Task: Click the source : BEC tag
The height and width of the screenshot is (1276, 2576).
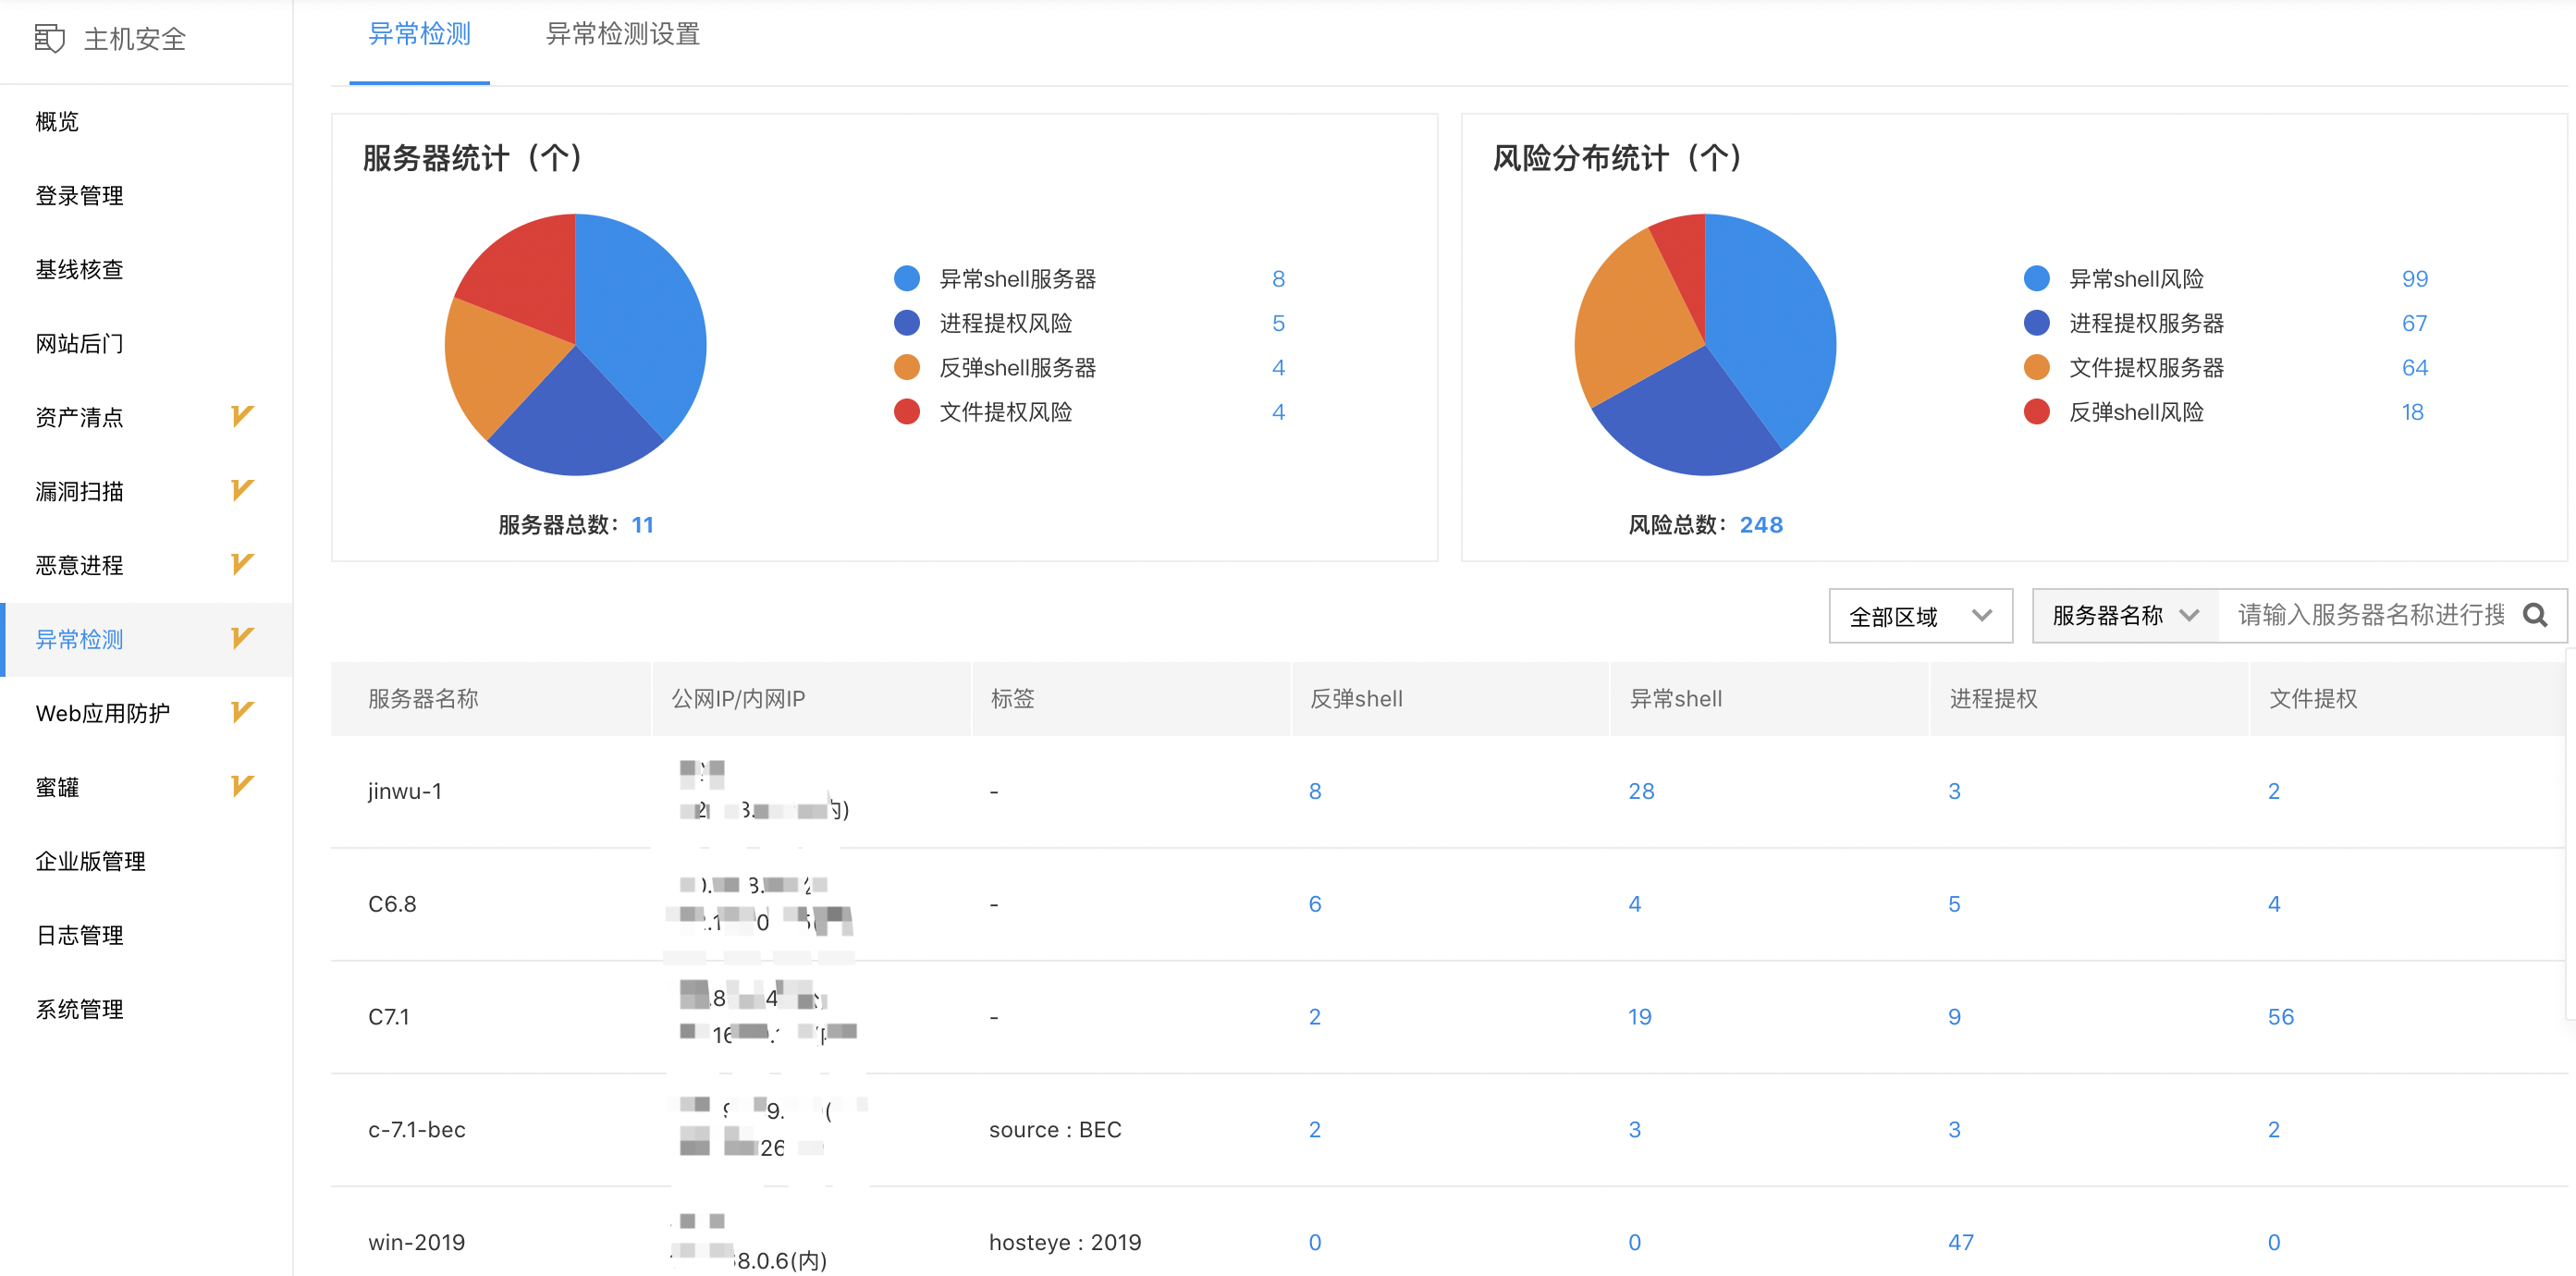Action: coord(1055,1130)
